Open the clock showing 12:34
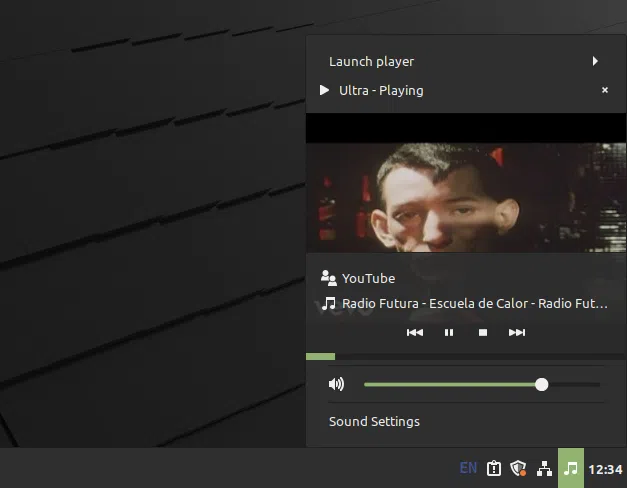 605,469
